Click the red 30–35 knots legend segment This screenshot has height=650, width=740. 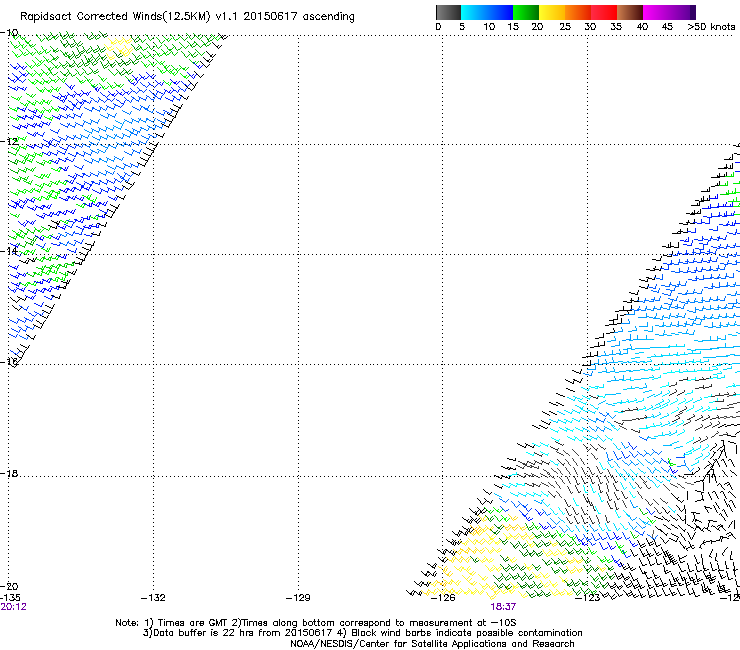[x=604, y=12]
